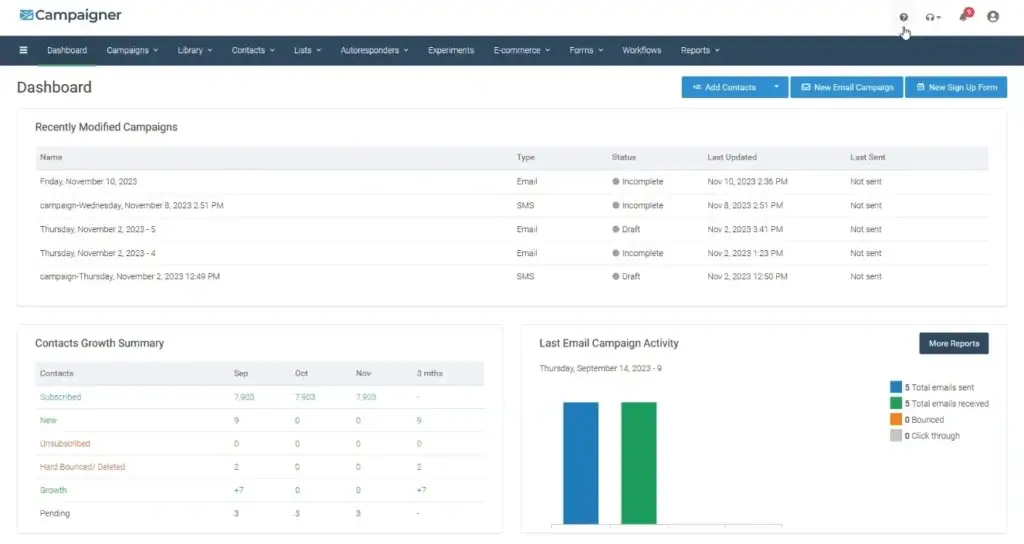Image resolution: width=1024 pixels, height=544 pixels.
Task: Click Draft status of November 2, 2023 - 5
Action: pyautogui.click(x=626, y=229)
